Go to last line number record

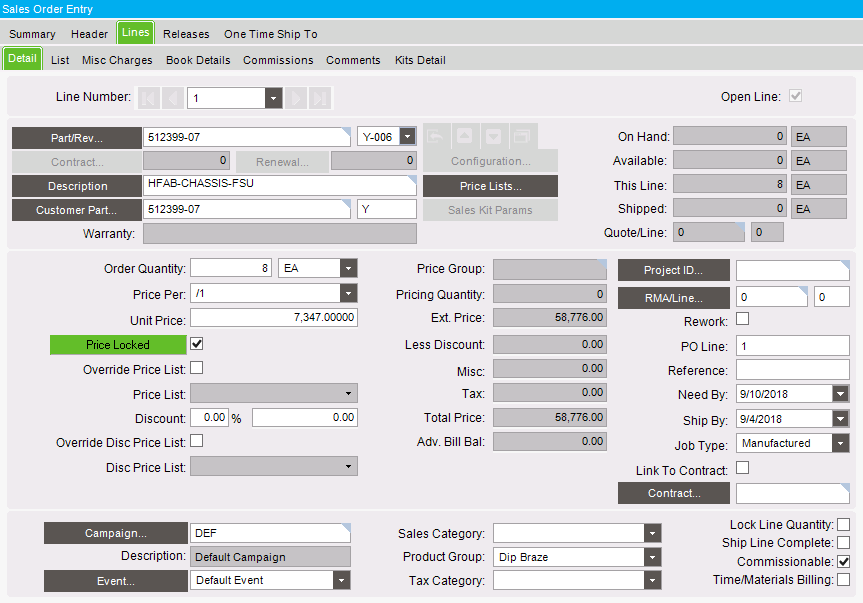tap(320, 98)
